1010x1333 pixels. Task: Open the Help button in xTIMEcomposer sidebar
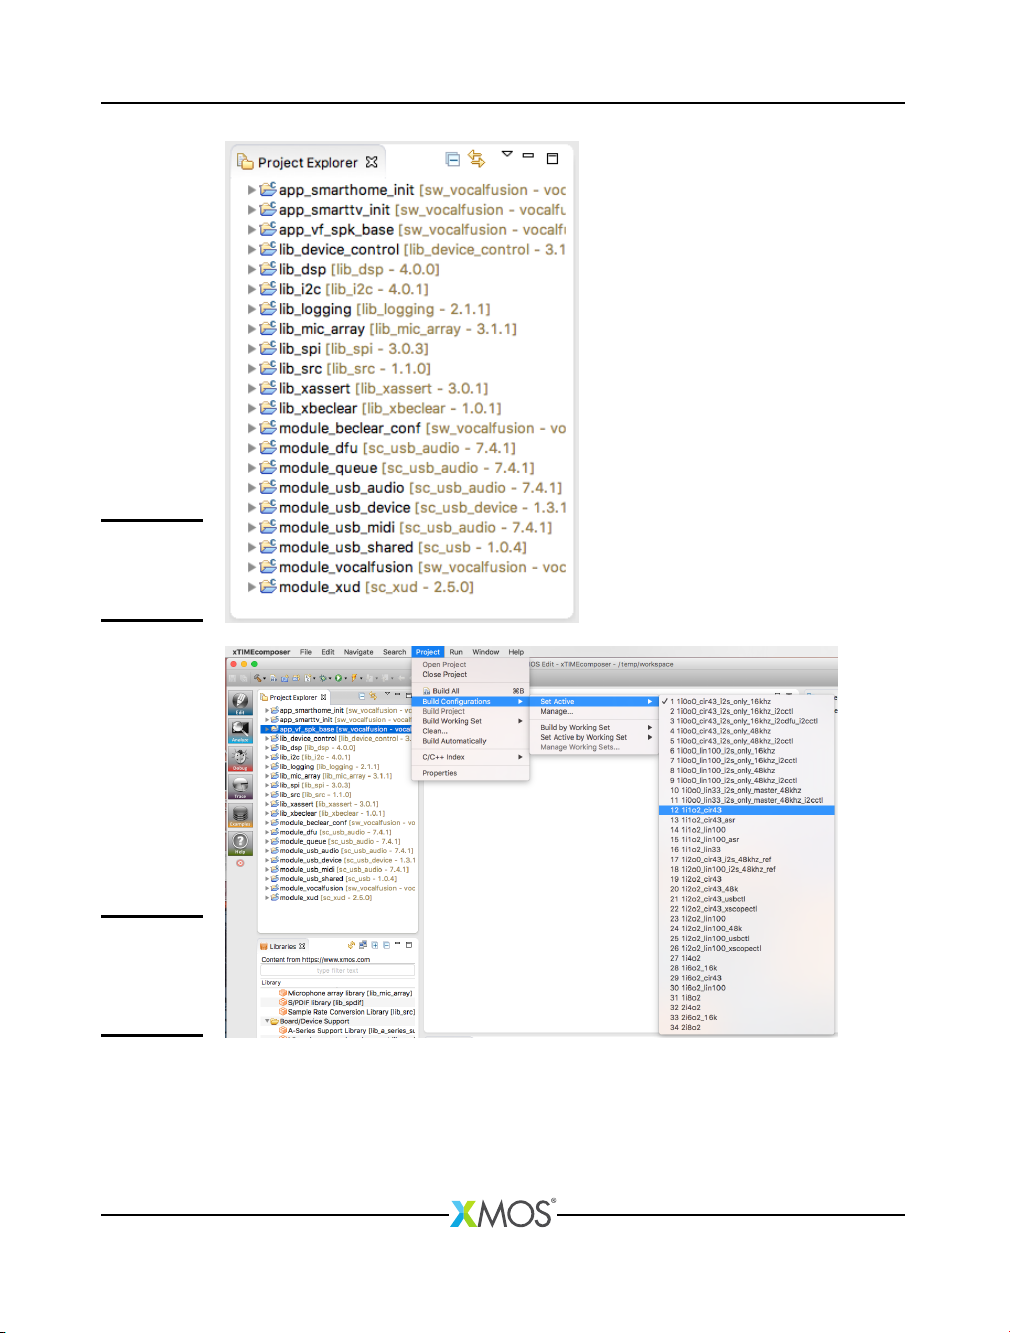tap(240, 844)
